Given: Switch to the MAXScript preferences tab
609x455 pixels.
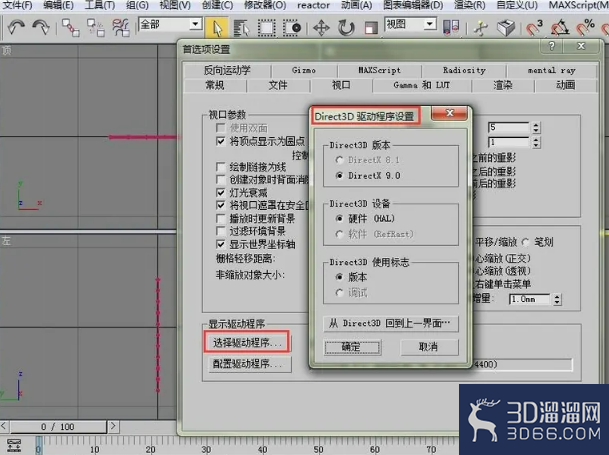Looking at the screenshot, I should coord(379,70).
